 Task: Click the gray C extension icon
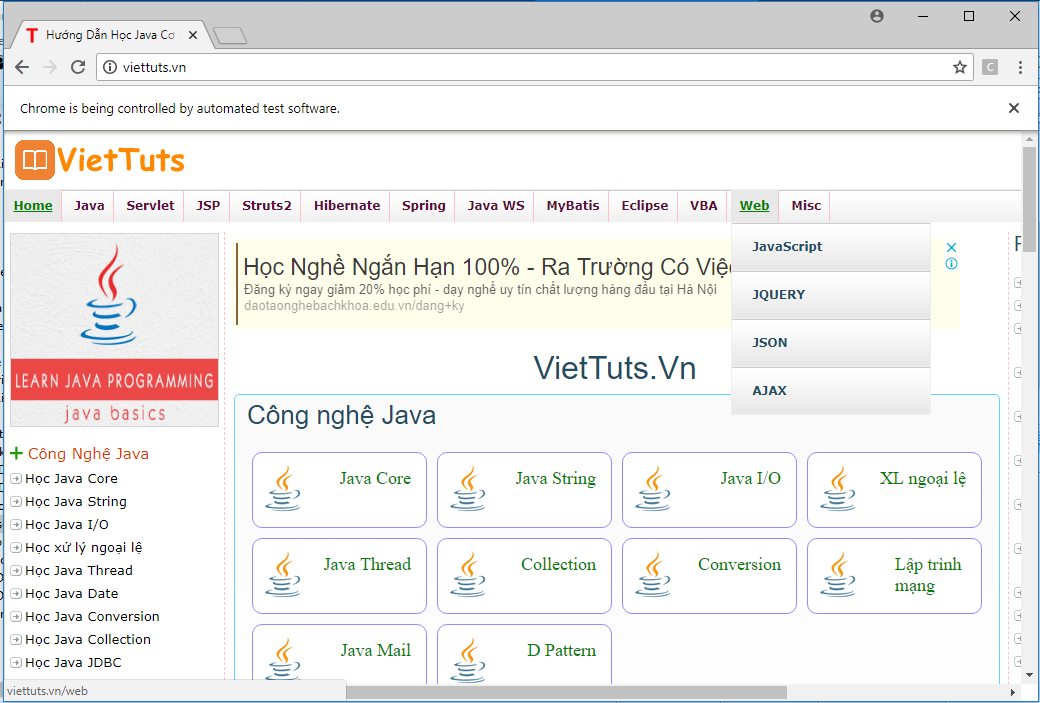[990, 67]
